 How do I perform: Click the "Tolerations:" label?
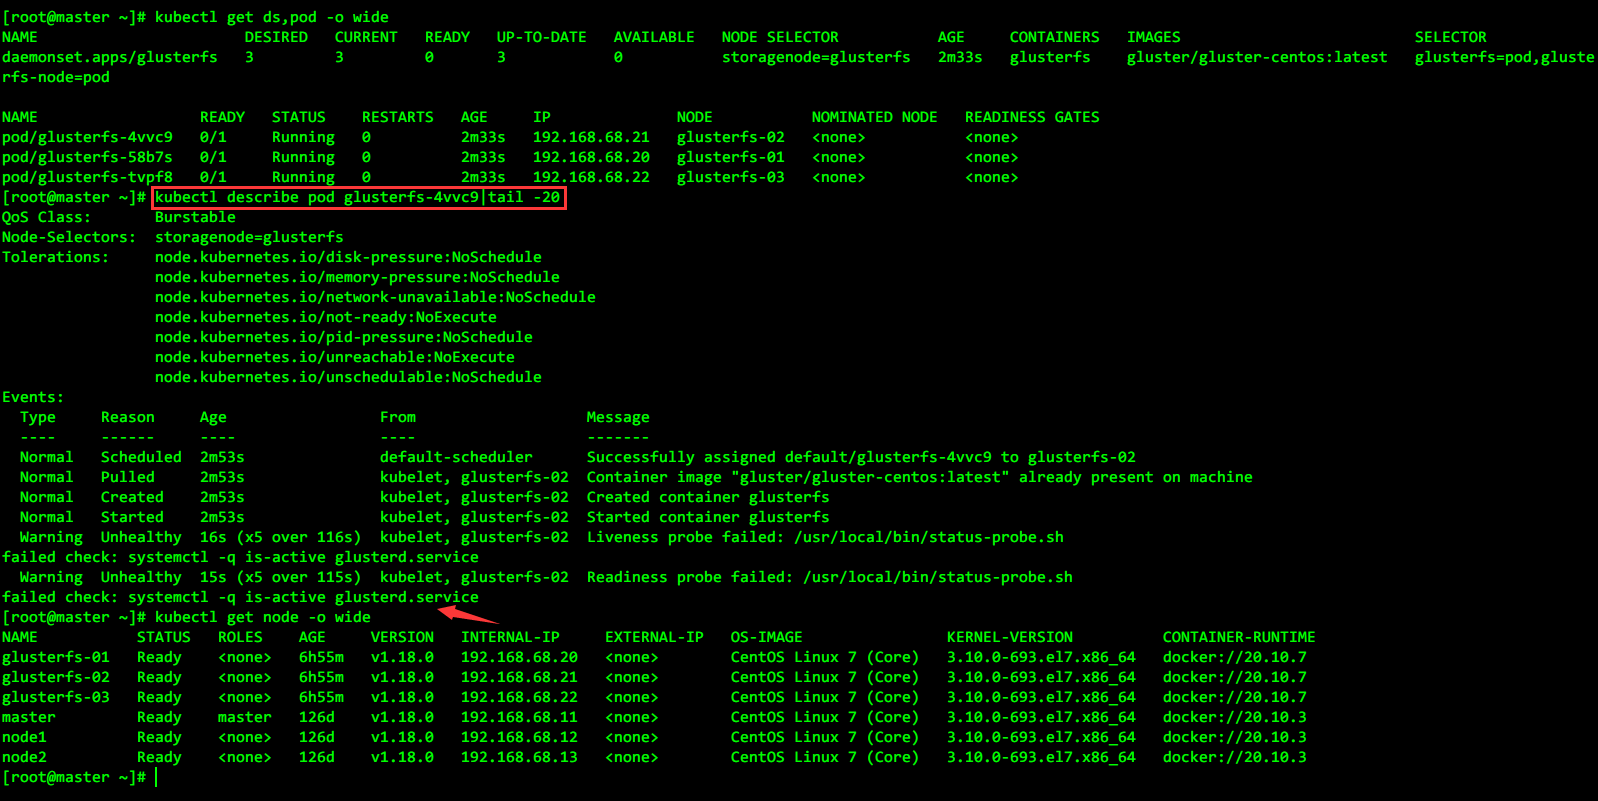click(55, 257)
